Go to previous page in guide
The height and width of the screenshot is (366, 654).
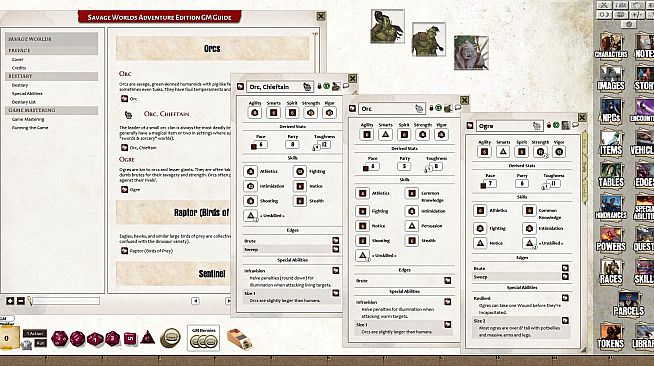click(195, 301)
